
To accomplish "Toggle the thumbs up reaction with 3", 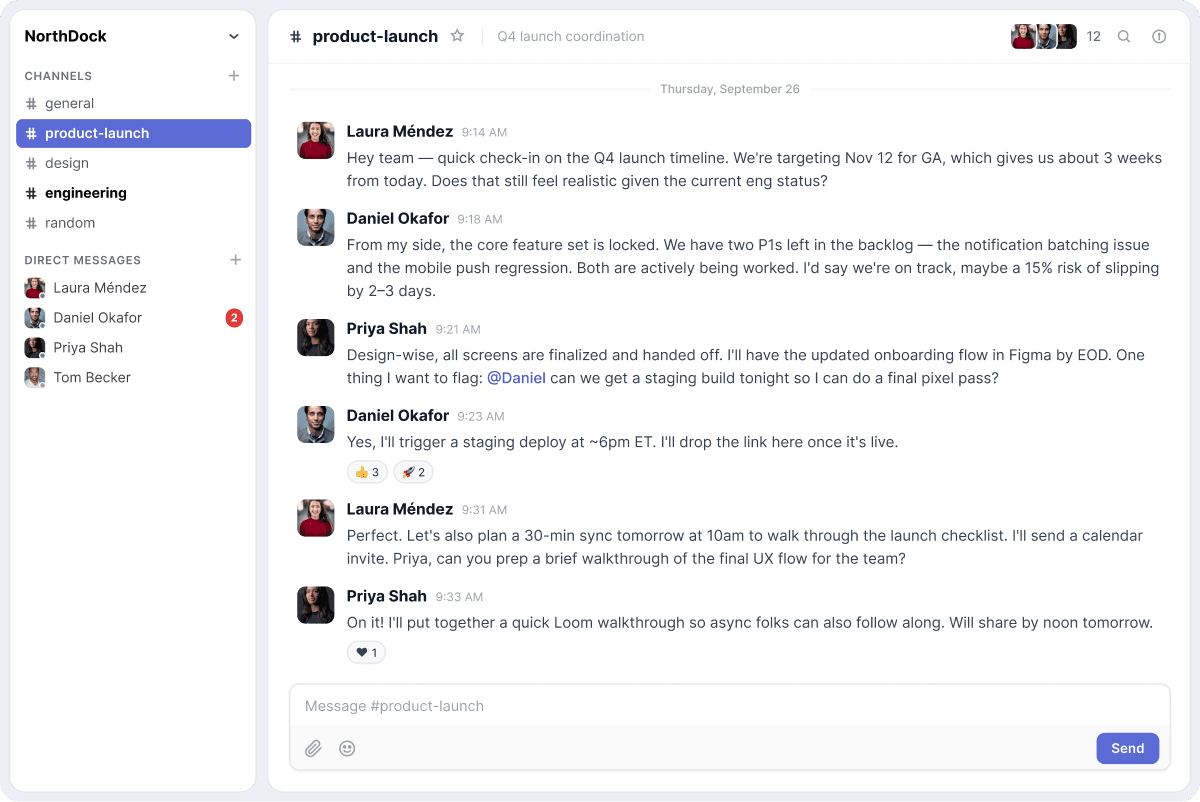I will click(367, 472).
